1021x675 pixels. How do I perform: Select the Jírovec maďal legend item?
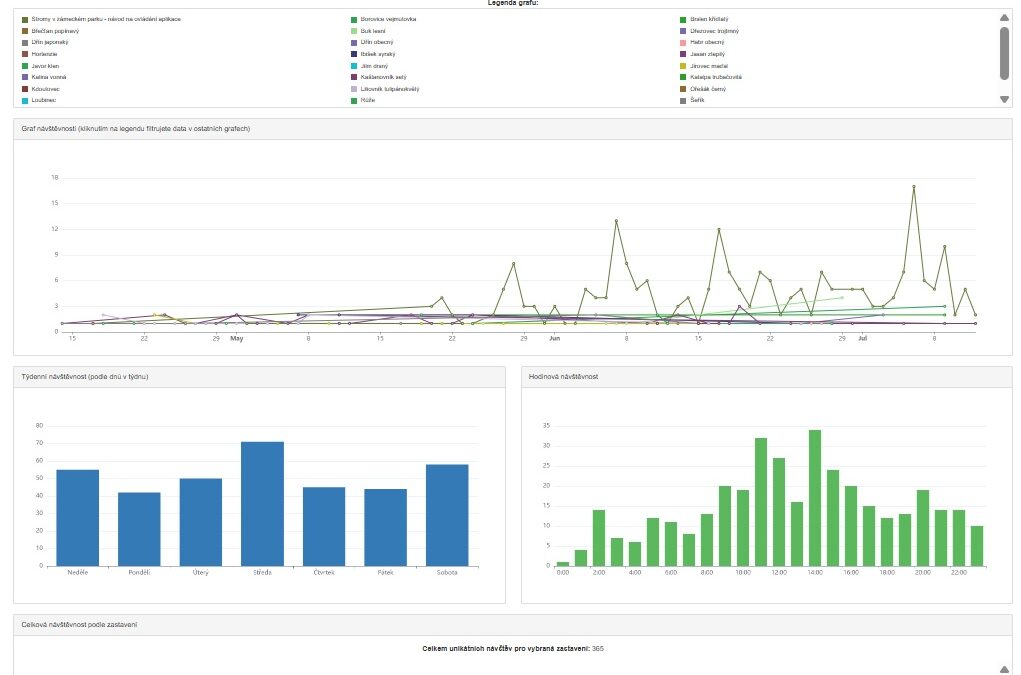704,66
